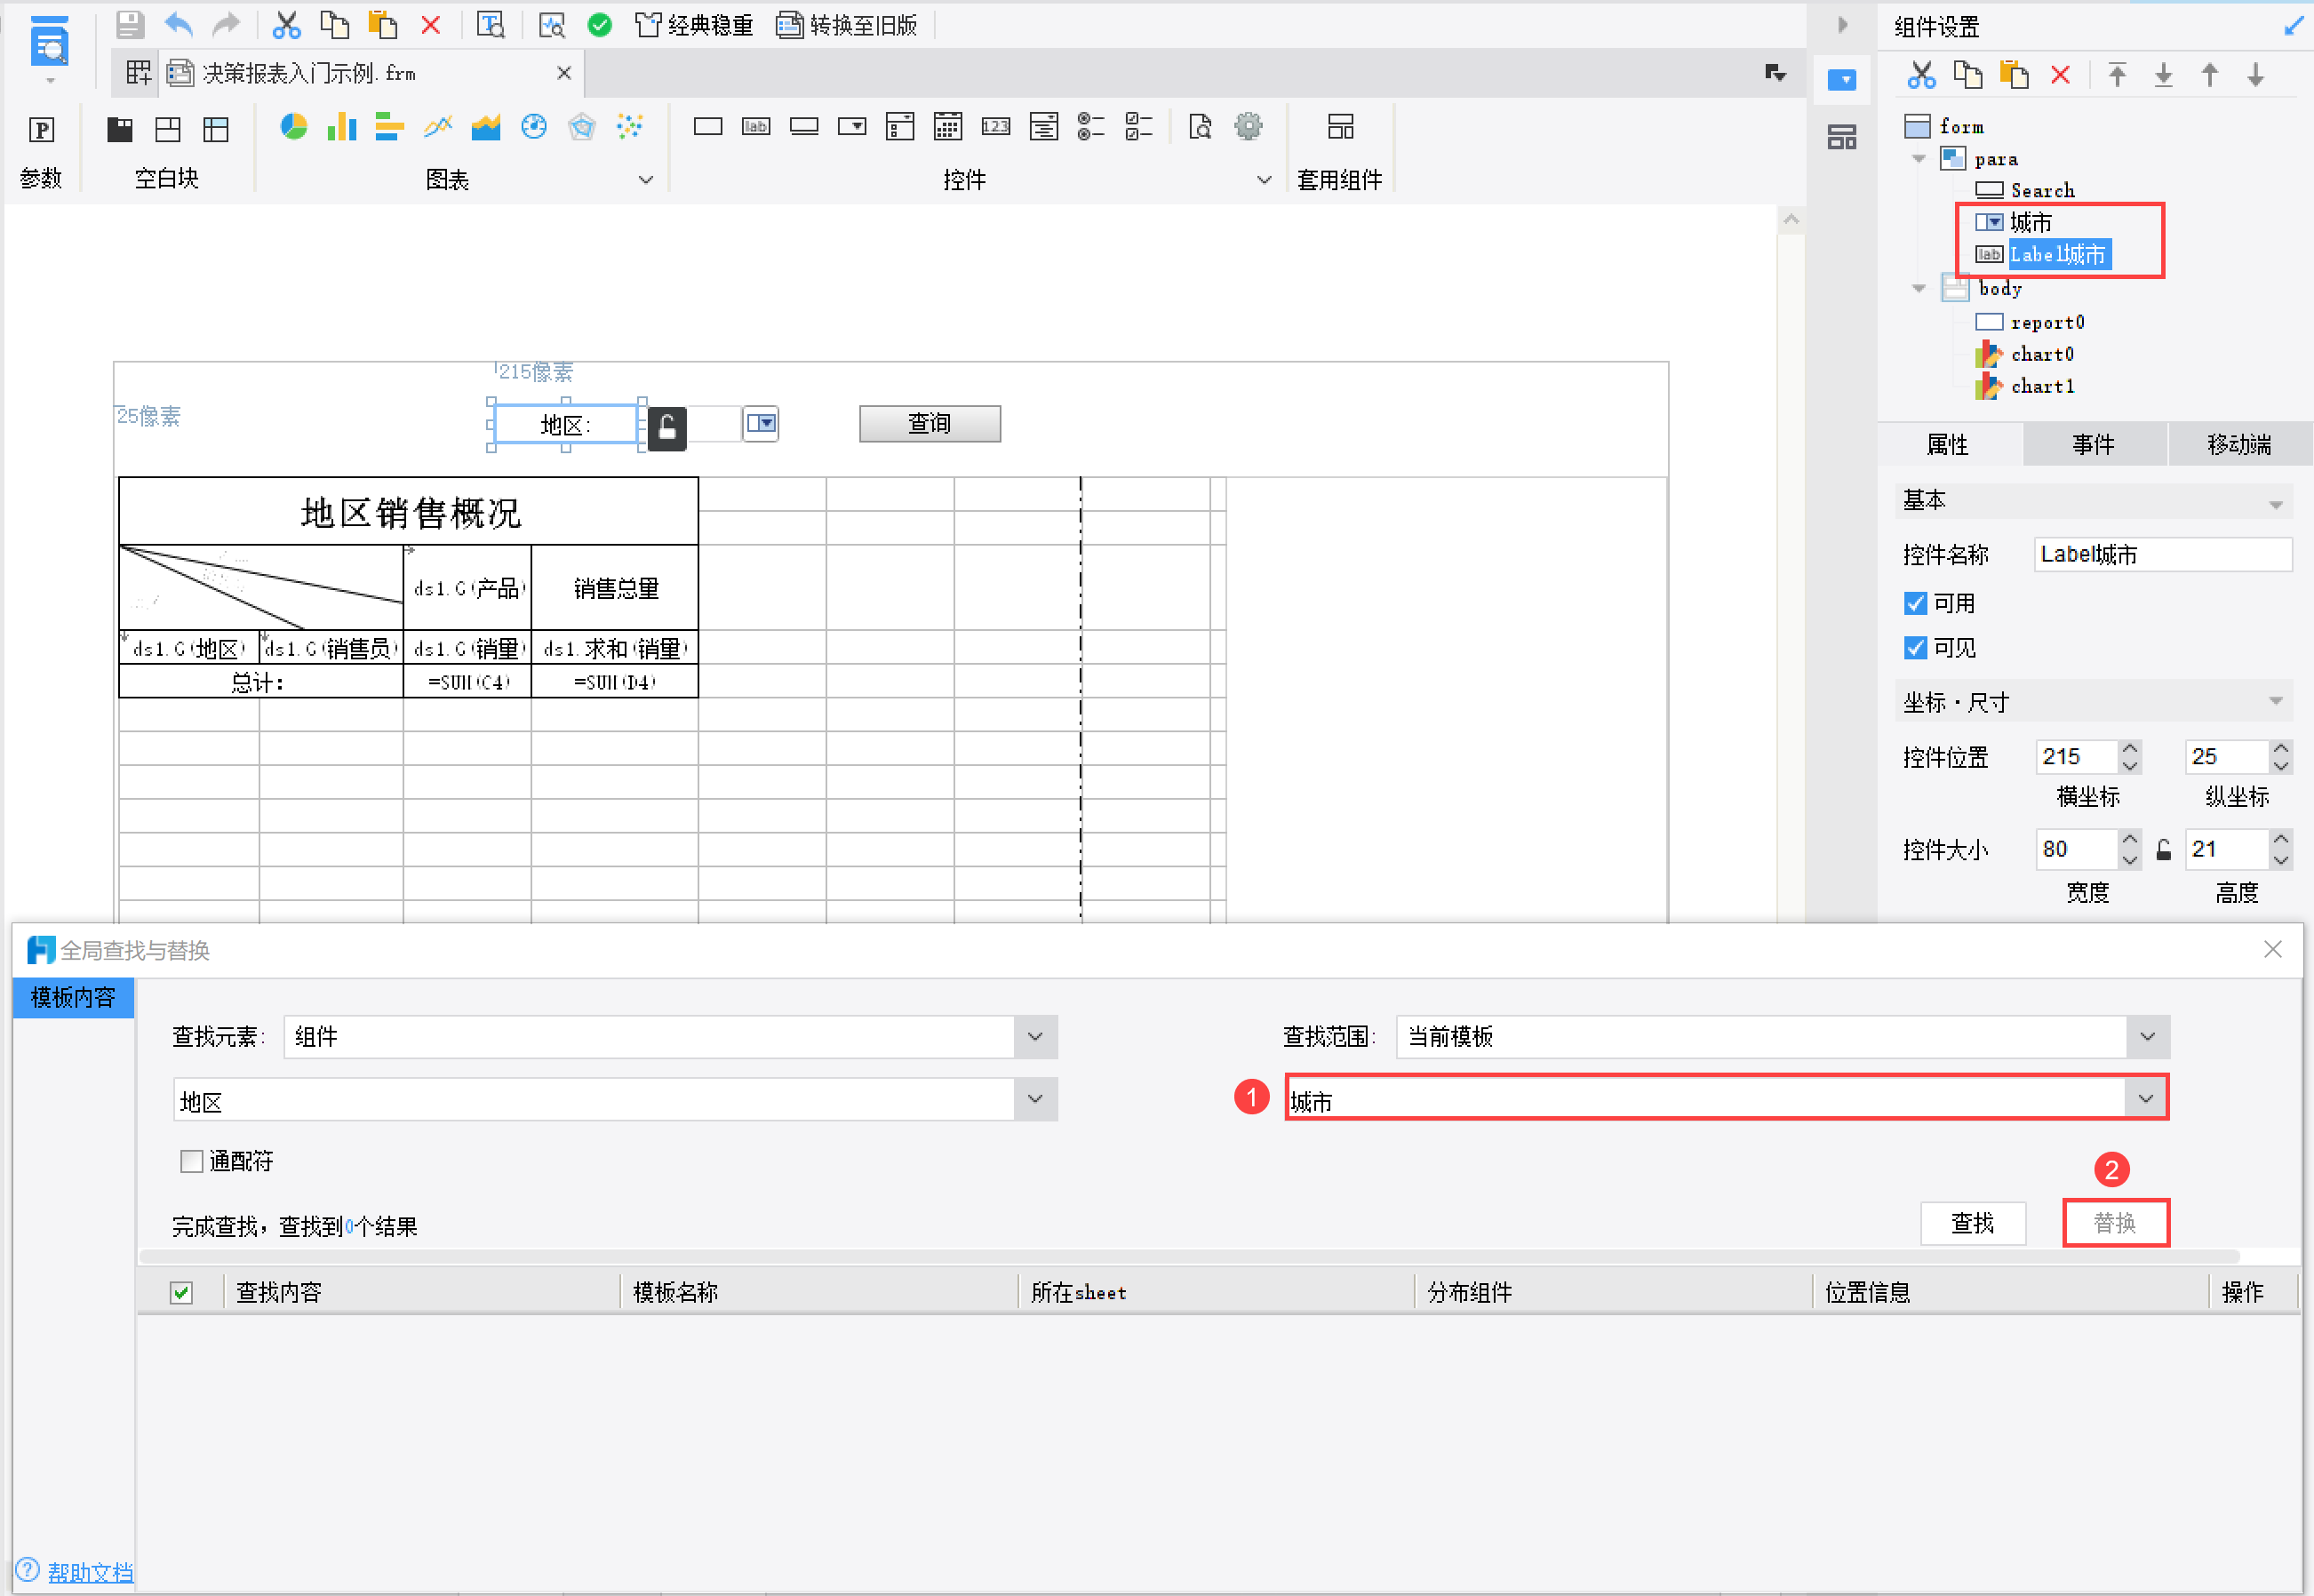The height and width of the screenshot is (1596, 2314).
Task: Click the parameter P icon
Action: click(41, 129)
